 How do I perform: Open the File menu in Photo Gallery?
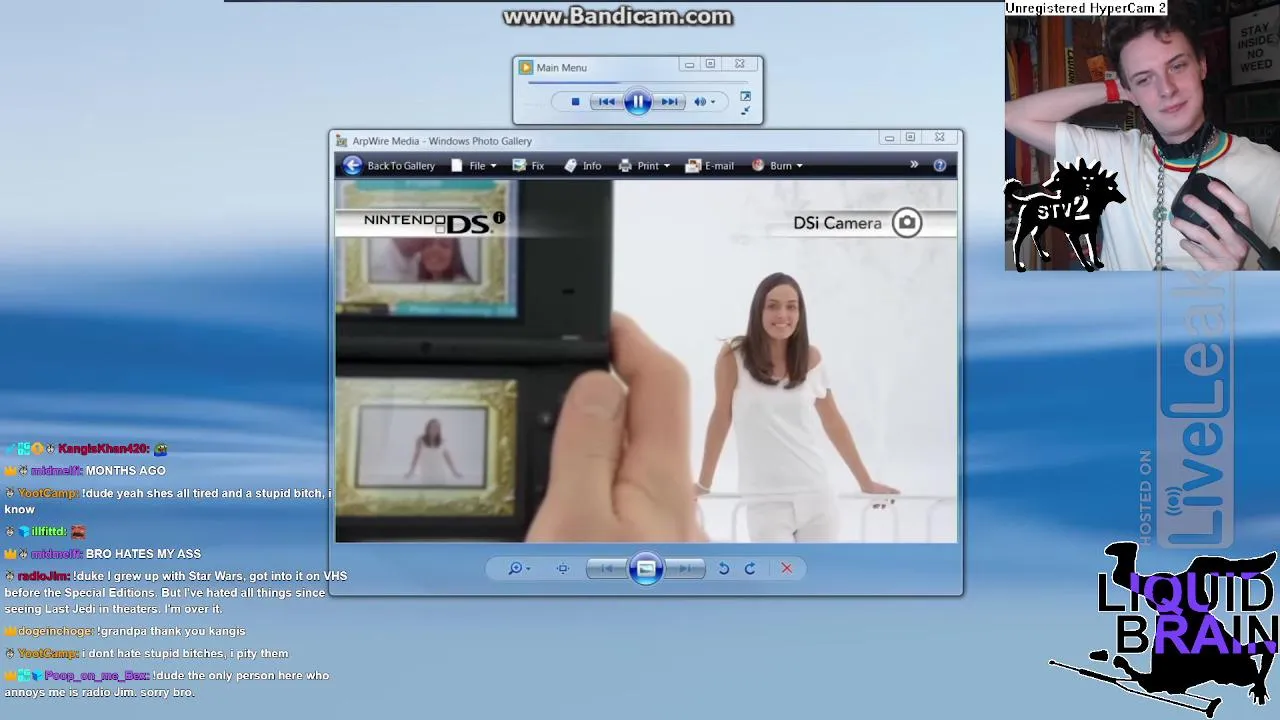474,166
